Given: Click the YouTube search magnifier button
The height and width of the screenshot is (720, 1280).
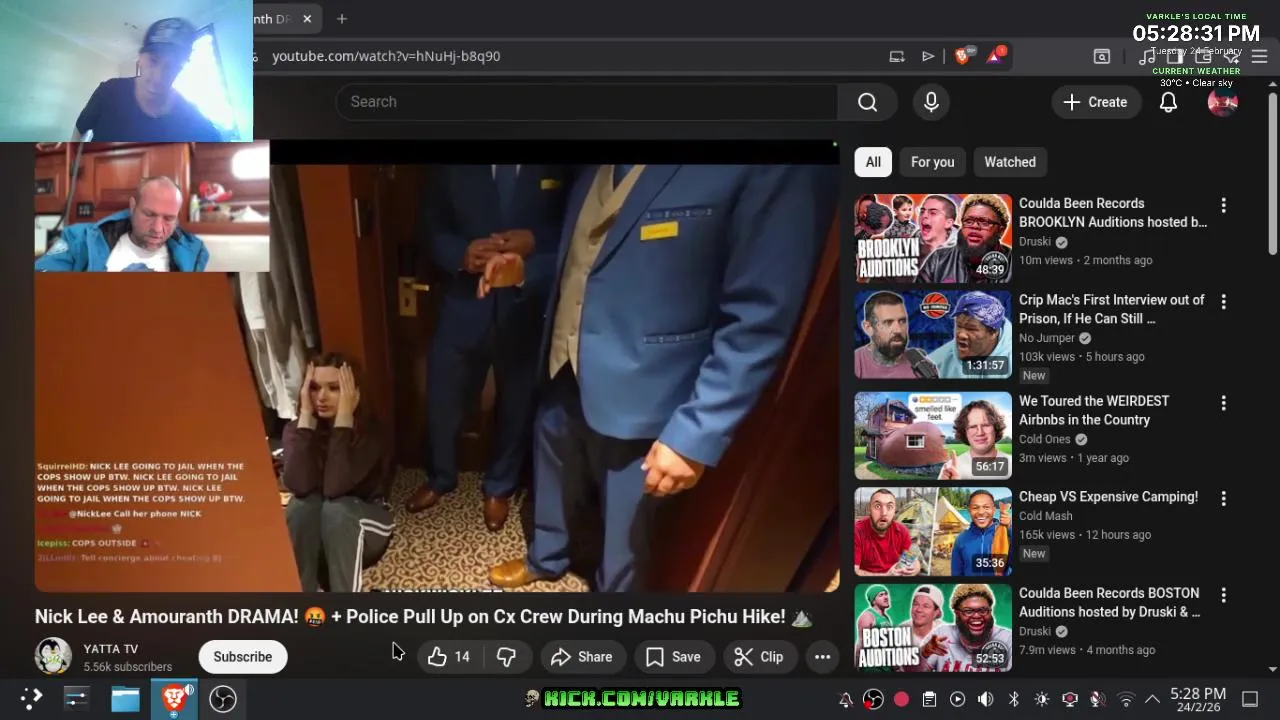Looking at the screenshot, I should [x=867, y=102].
